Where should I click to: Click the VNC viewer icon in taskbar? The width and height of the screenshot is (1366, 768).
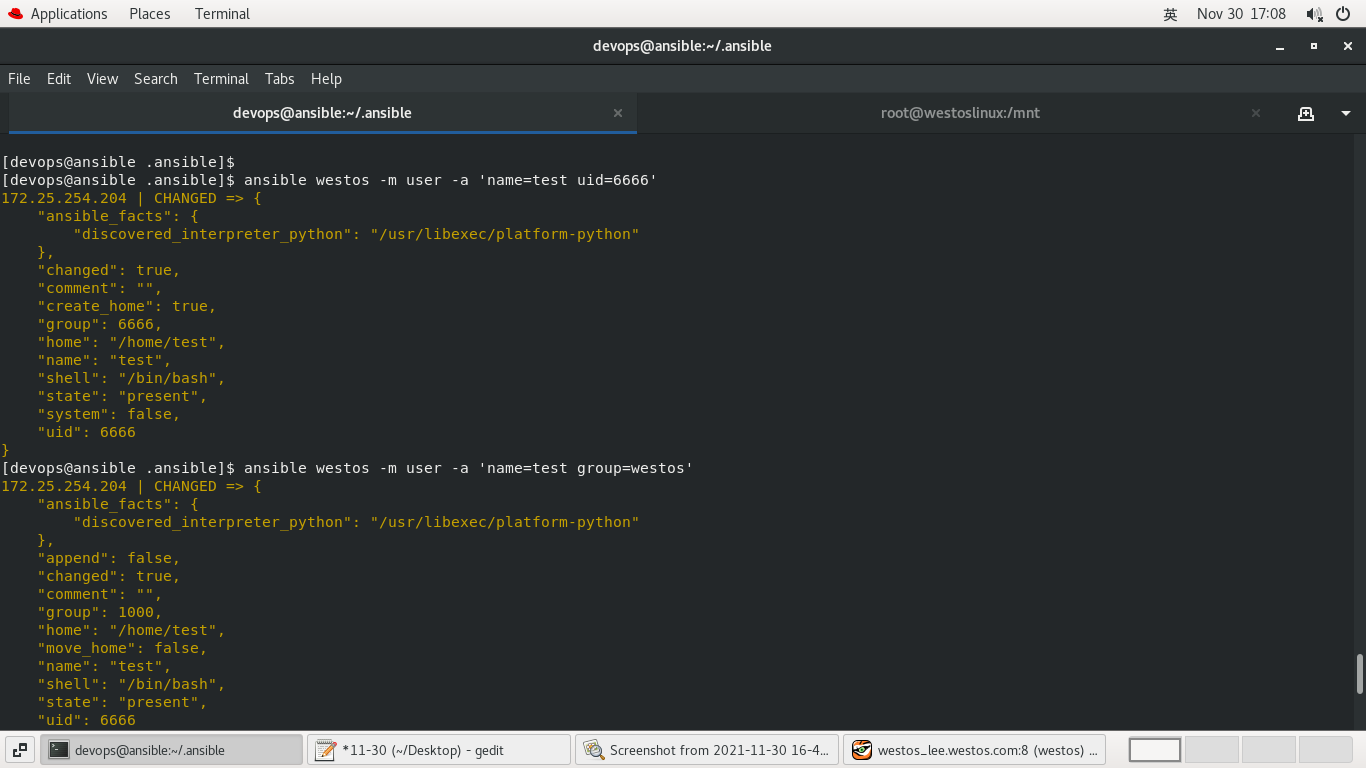coord(861,750)
